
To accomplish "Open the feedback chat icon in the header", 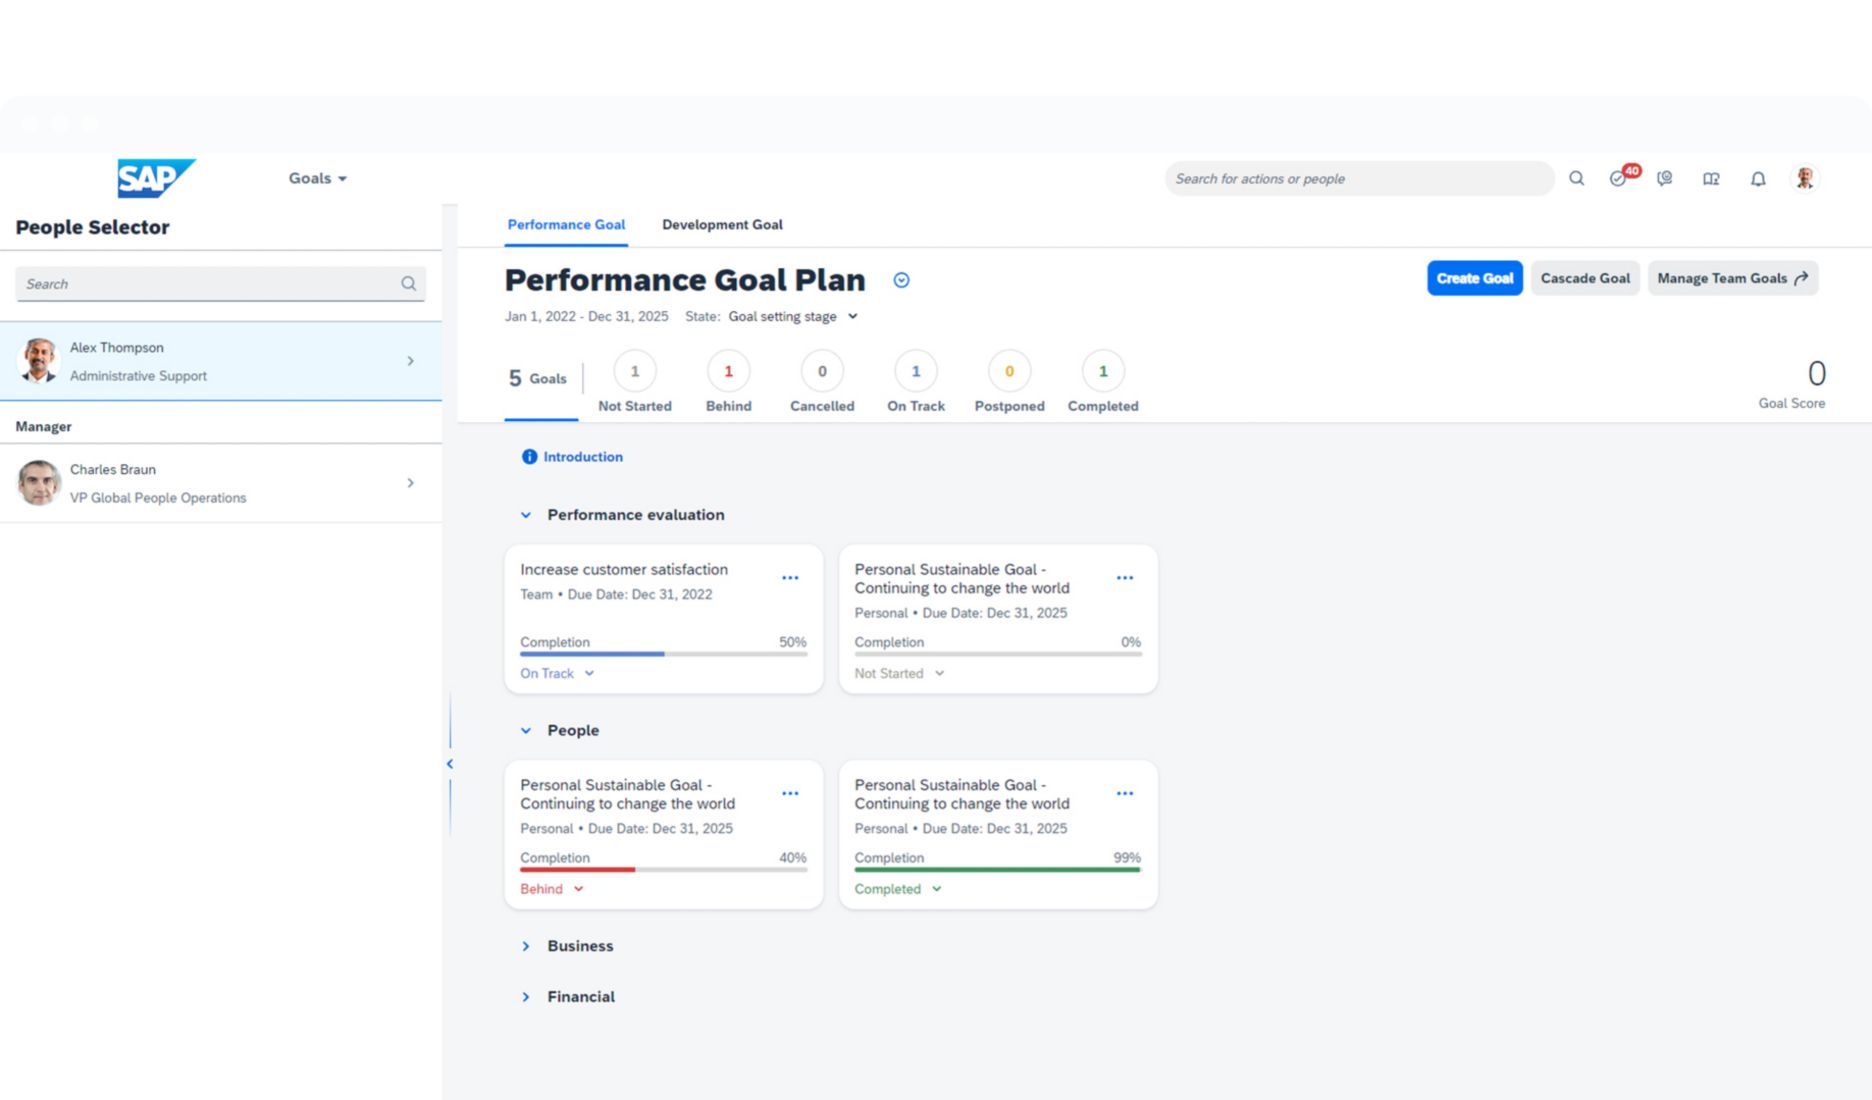I will coord(1665,178).
